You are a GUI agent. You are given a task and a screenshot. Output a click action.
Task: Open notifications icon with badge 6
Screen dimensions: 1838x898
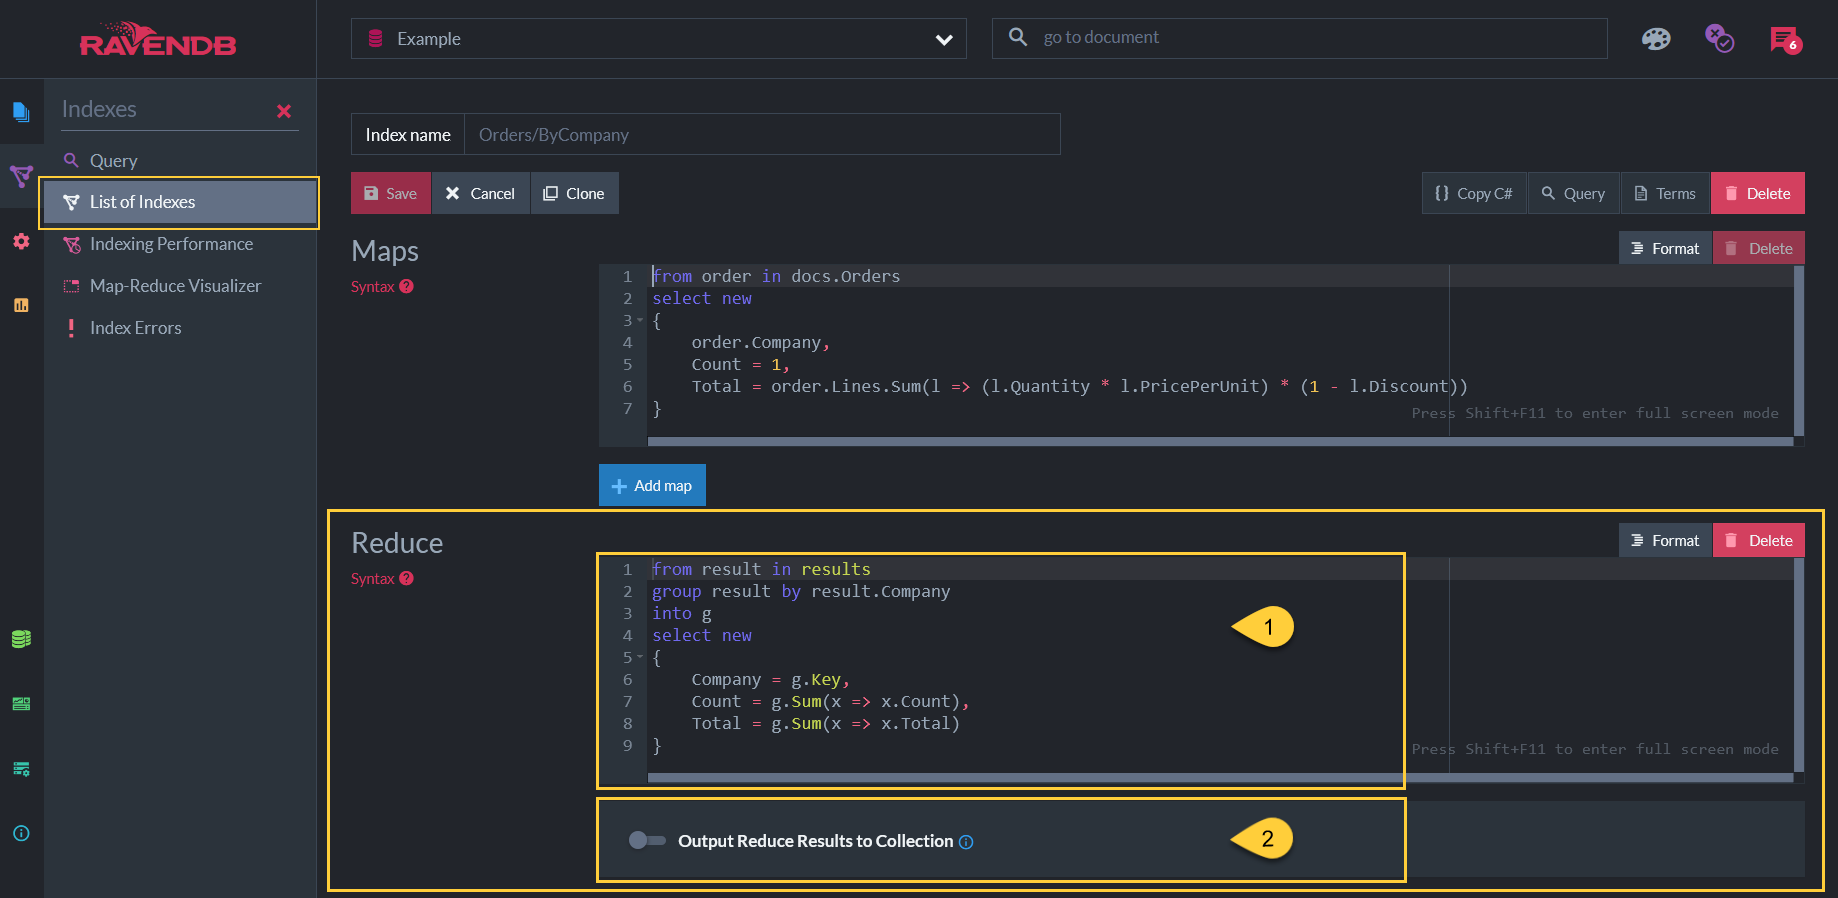coord(1785,40)
